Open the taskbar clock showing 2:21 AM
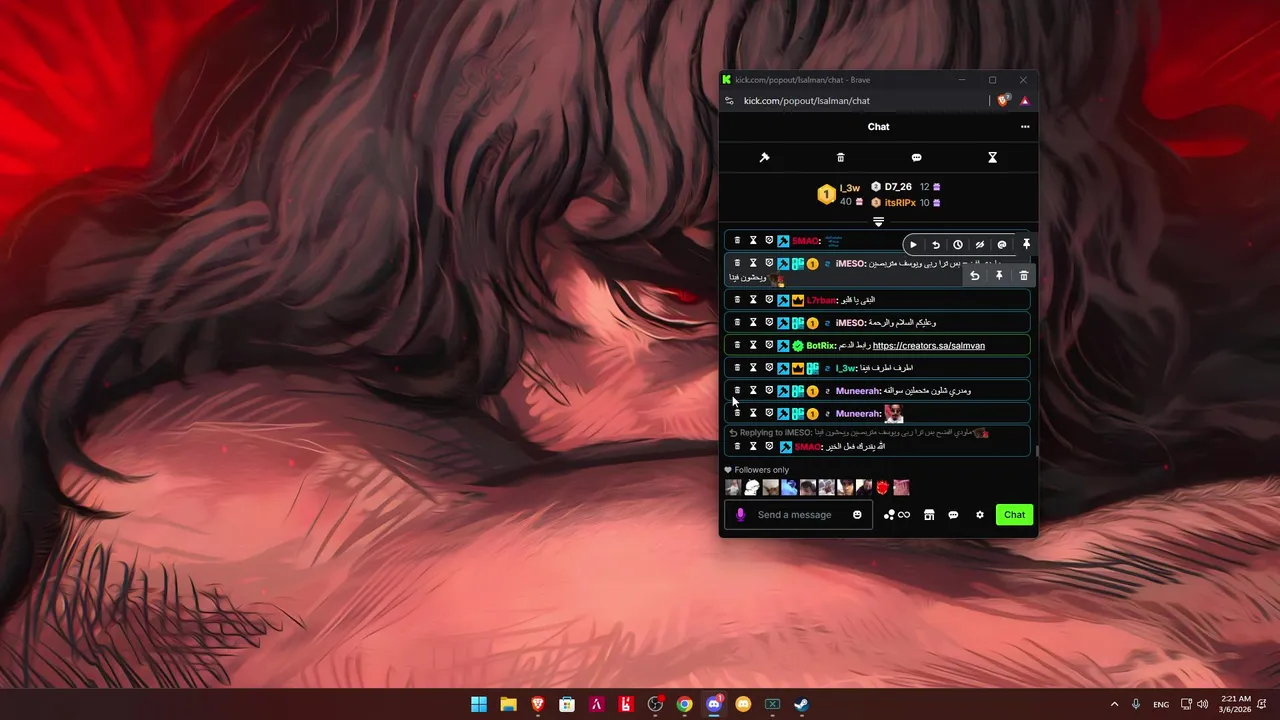 (x=1237, y=704)
